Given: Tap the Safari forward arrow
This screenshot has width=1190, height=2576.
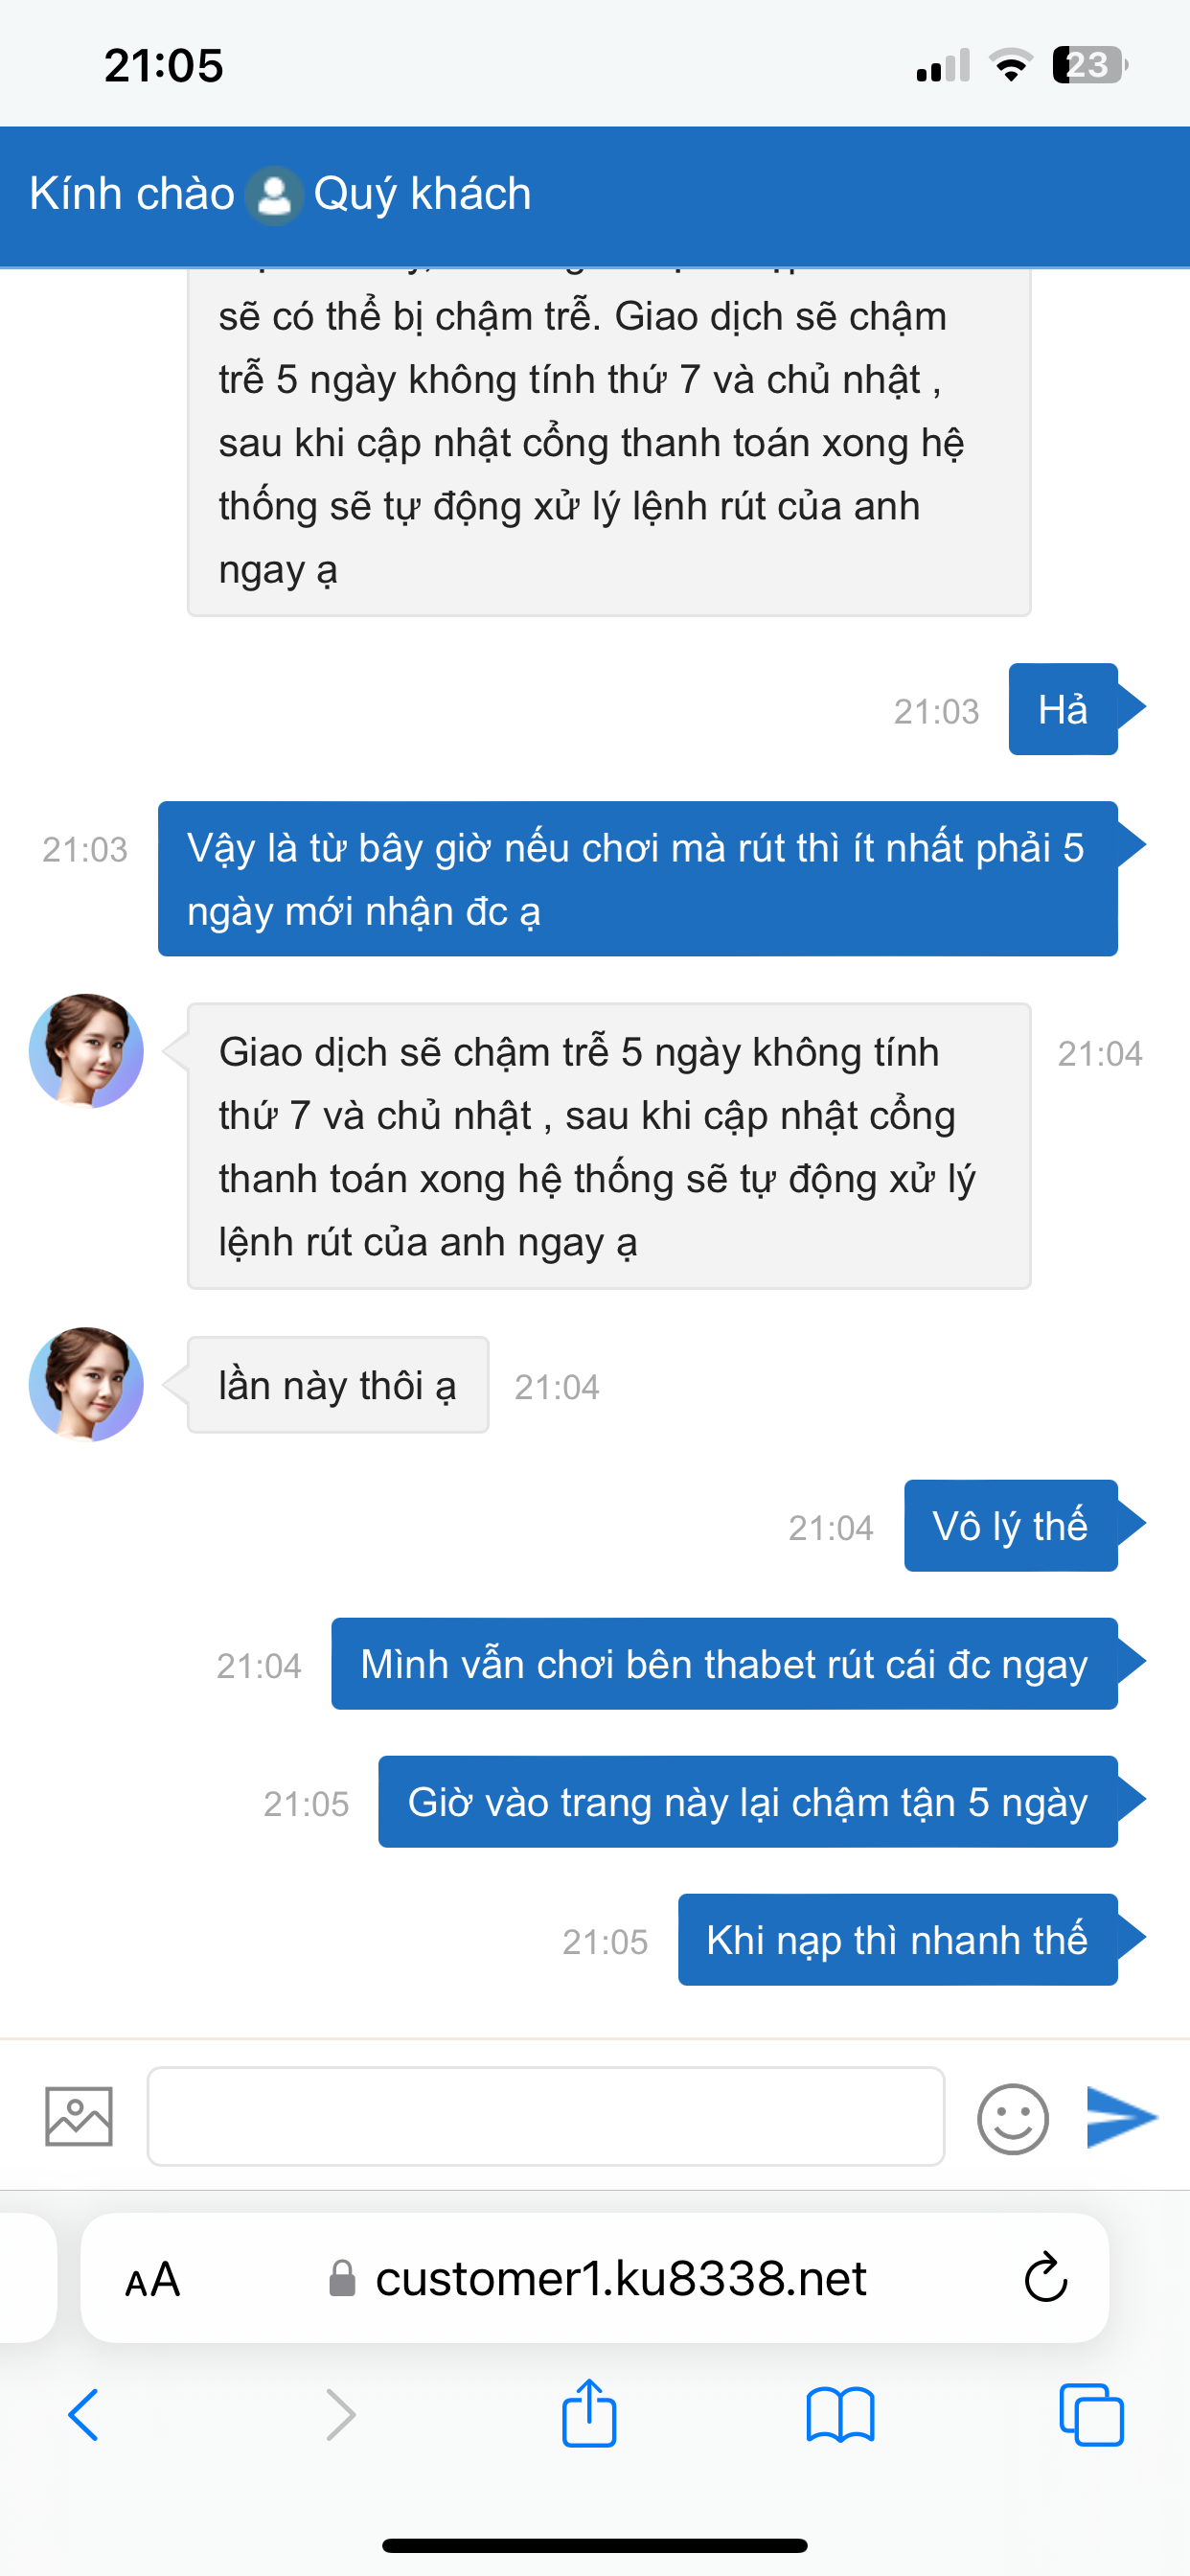Looking at the screenshot, I should [340, 2415].
